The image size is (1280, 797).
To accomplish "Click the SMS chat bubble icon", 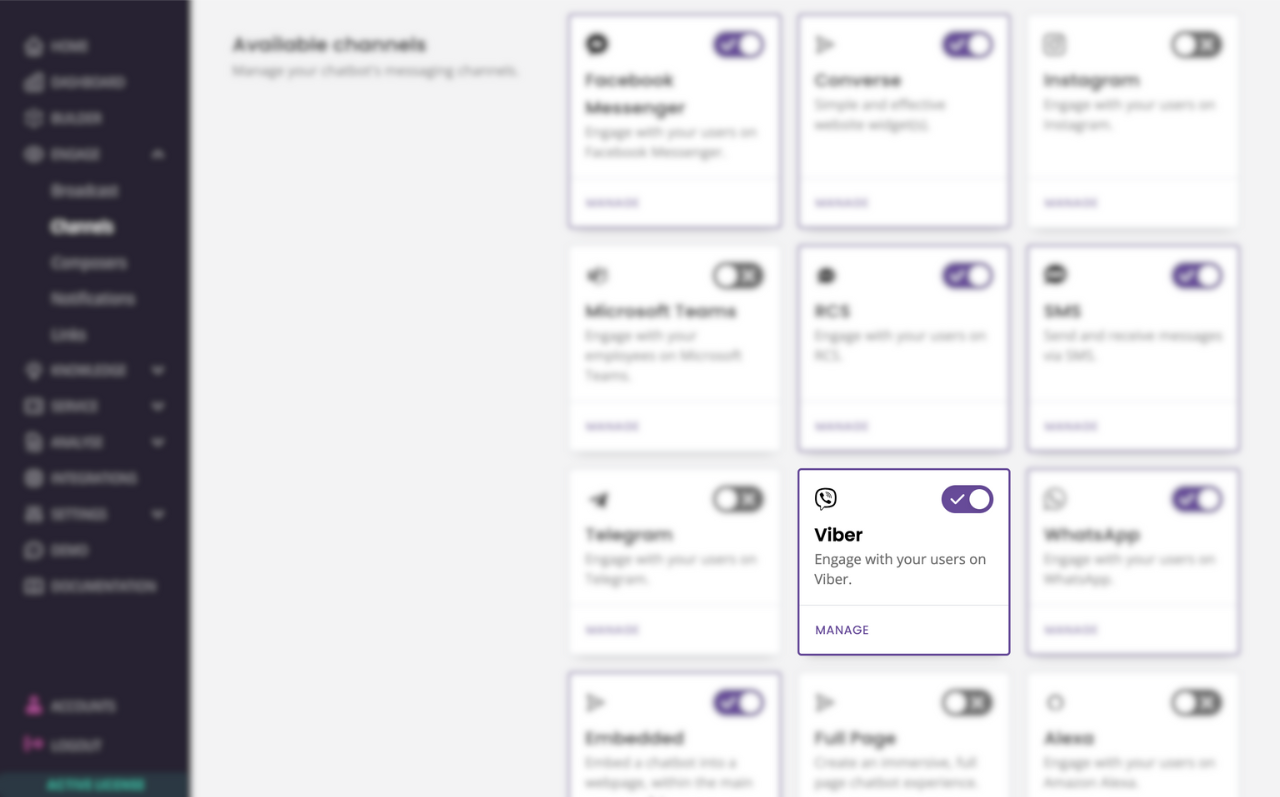I will click(1055, 275).
